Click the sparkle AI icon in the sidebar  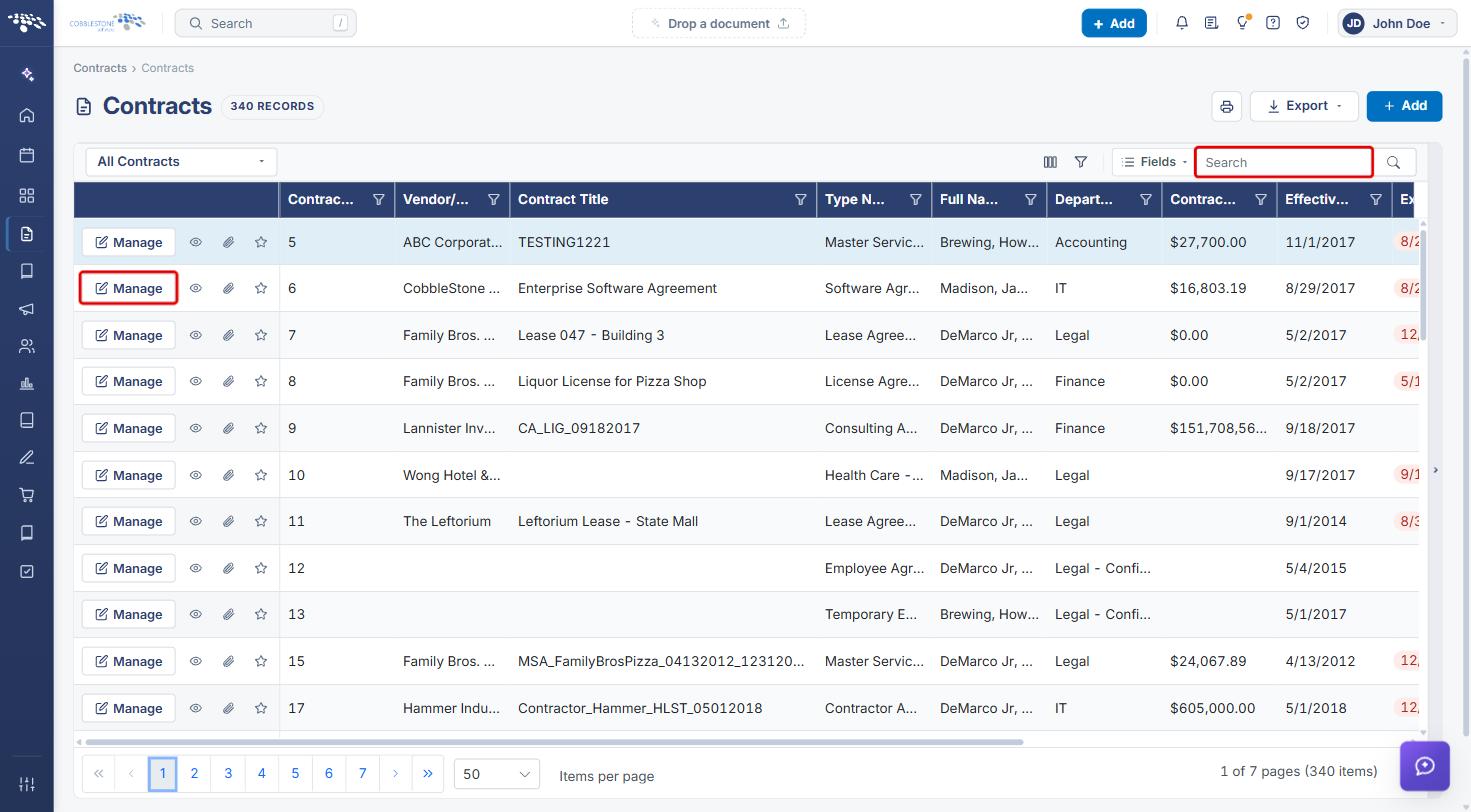(x=27, y=74)
